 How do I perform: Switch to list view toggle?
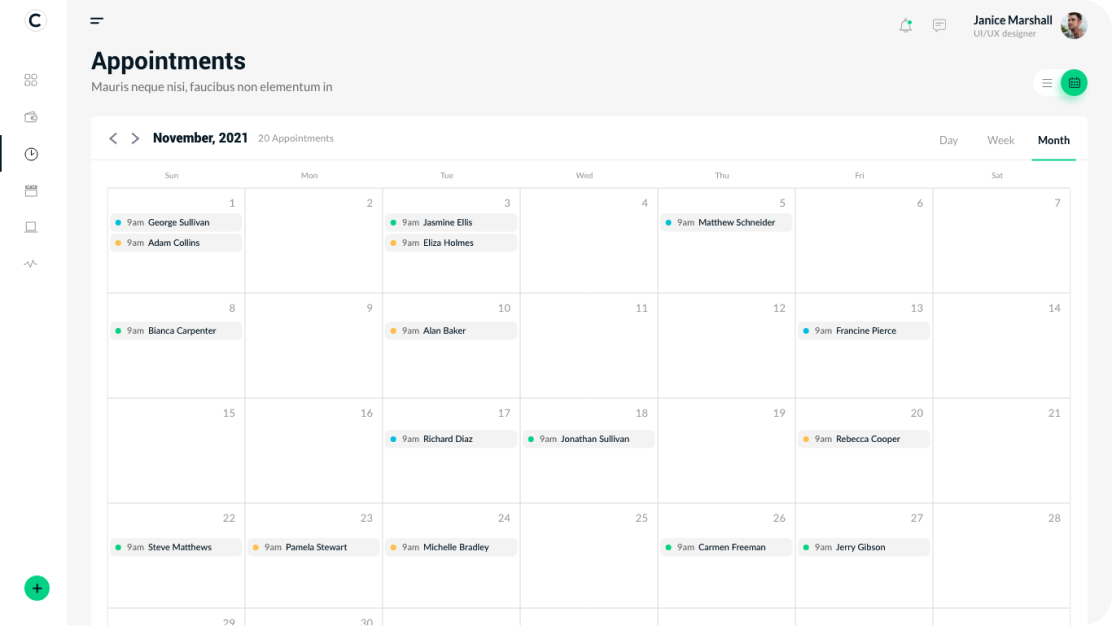tap(1047, 83)
